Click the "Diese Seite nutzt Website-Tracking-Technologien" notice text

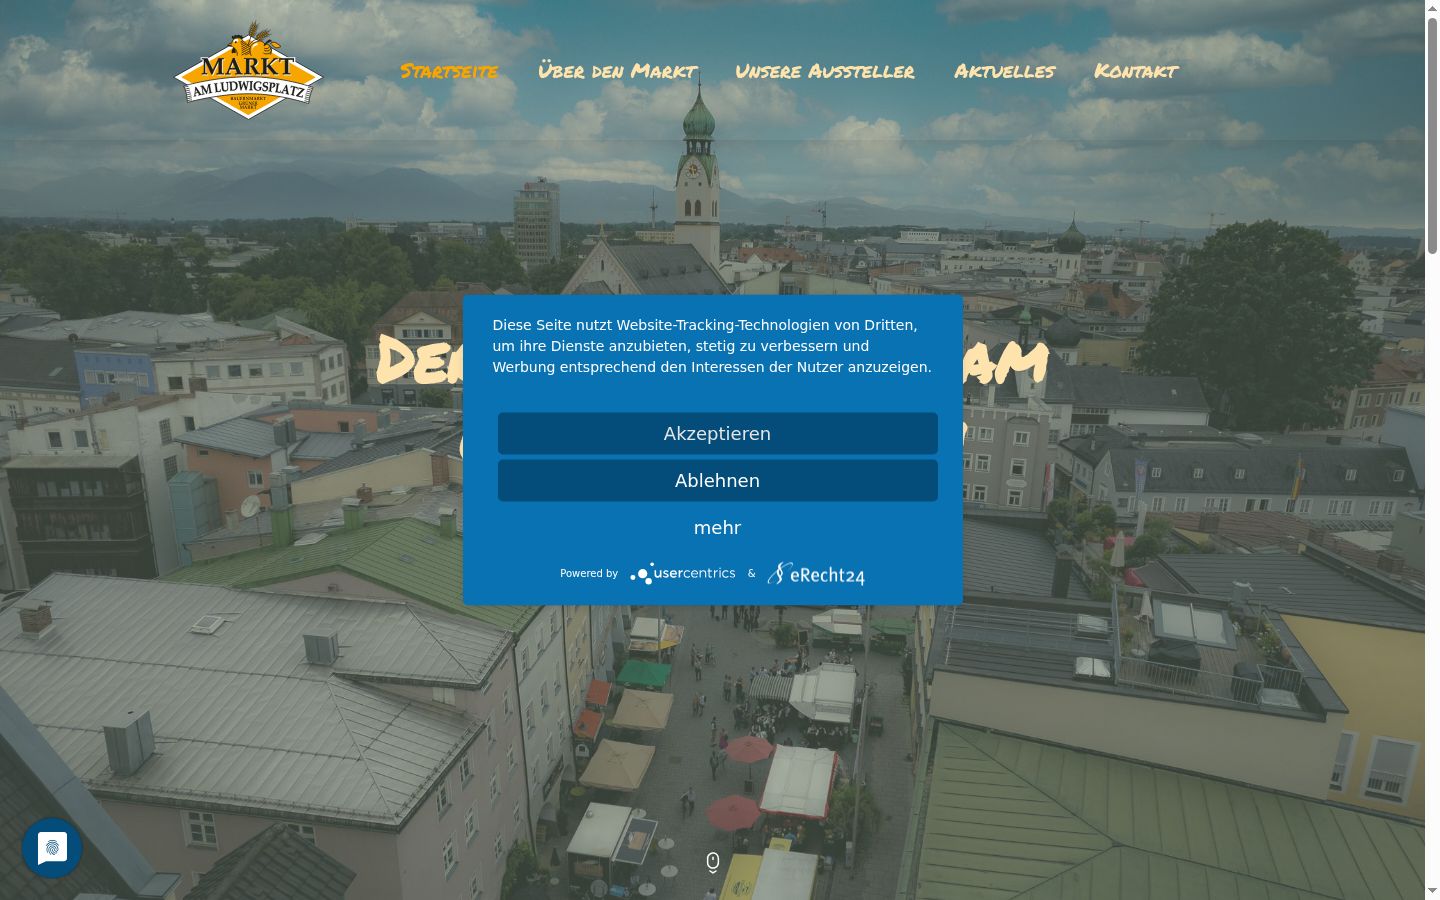[712, 346]
